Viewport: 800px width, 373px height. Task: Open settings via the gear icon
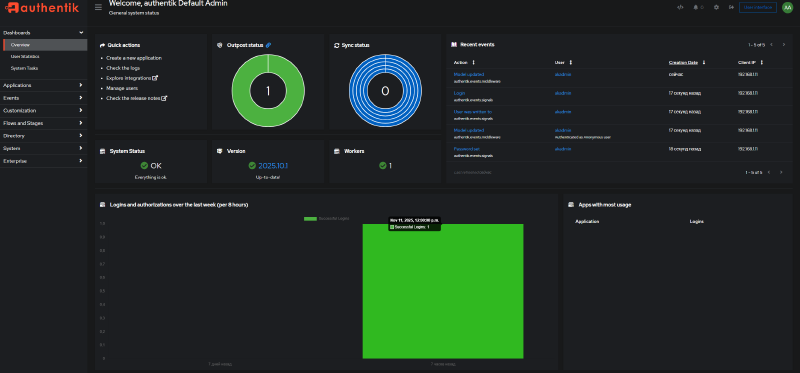coord(716,7)
